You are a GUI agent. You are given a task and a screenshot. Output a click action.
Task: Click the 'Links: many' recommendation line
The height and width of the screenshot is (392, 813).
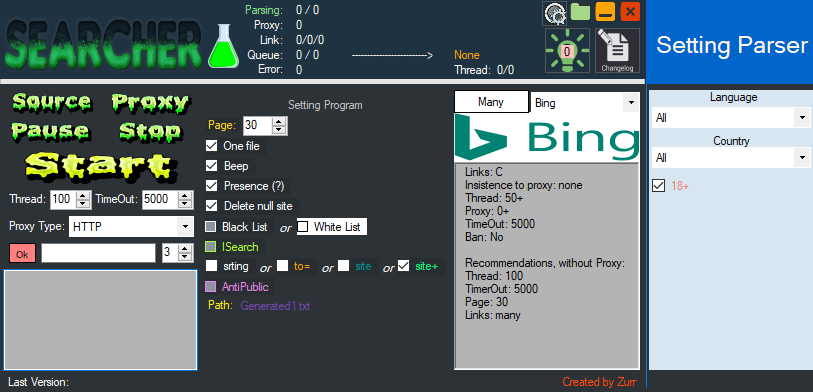[493, 315]
